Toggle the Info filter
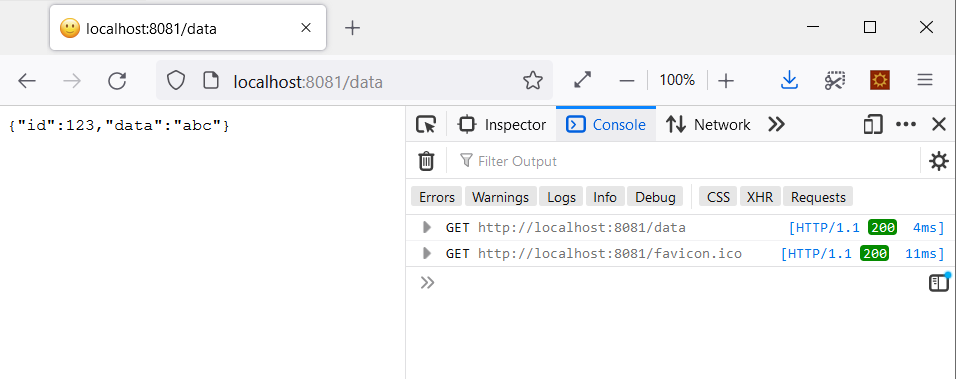 605,197
